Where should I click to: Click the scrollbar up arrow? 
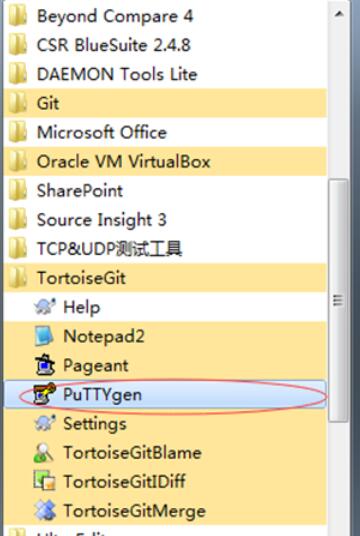click(x=338, y=14)
